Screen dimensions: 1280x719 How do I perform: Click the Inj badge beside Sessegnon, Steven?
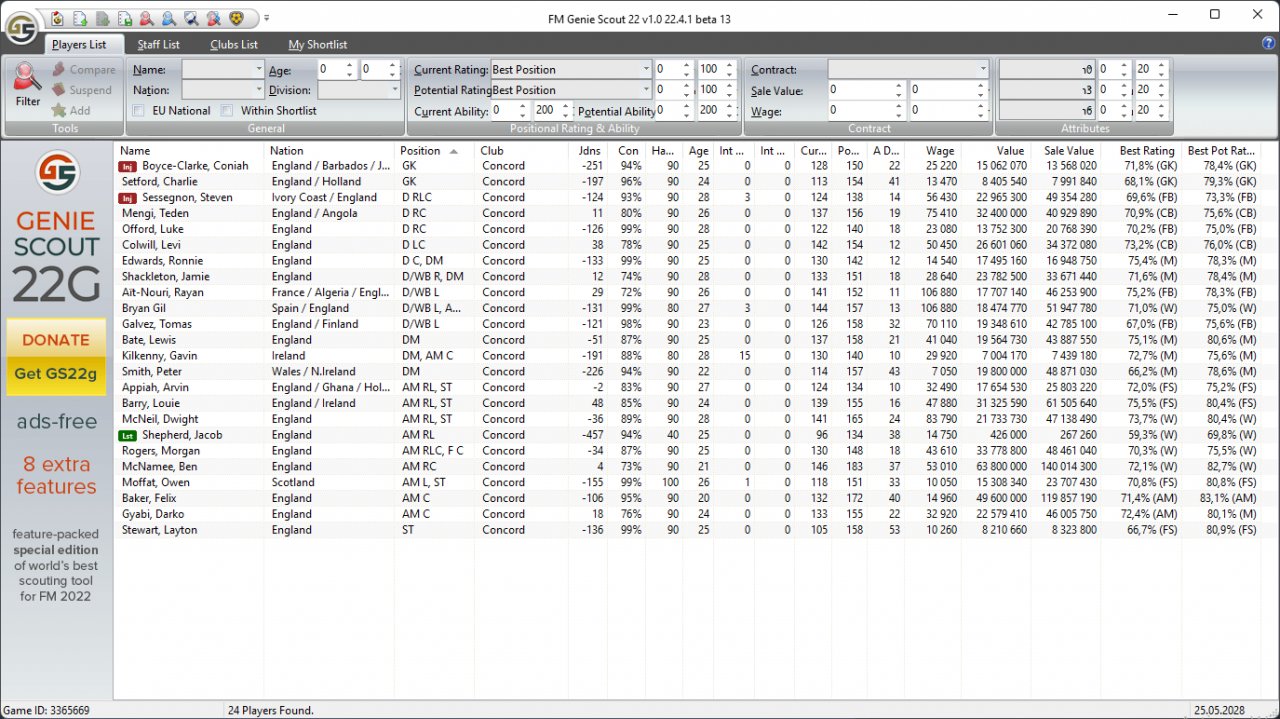tap(129, 198)
